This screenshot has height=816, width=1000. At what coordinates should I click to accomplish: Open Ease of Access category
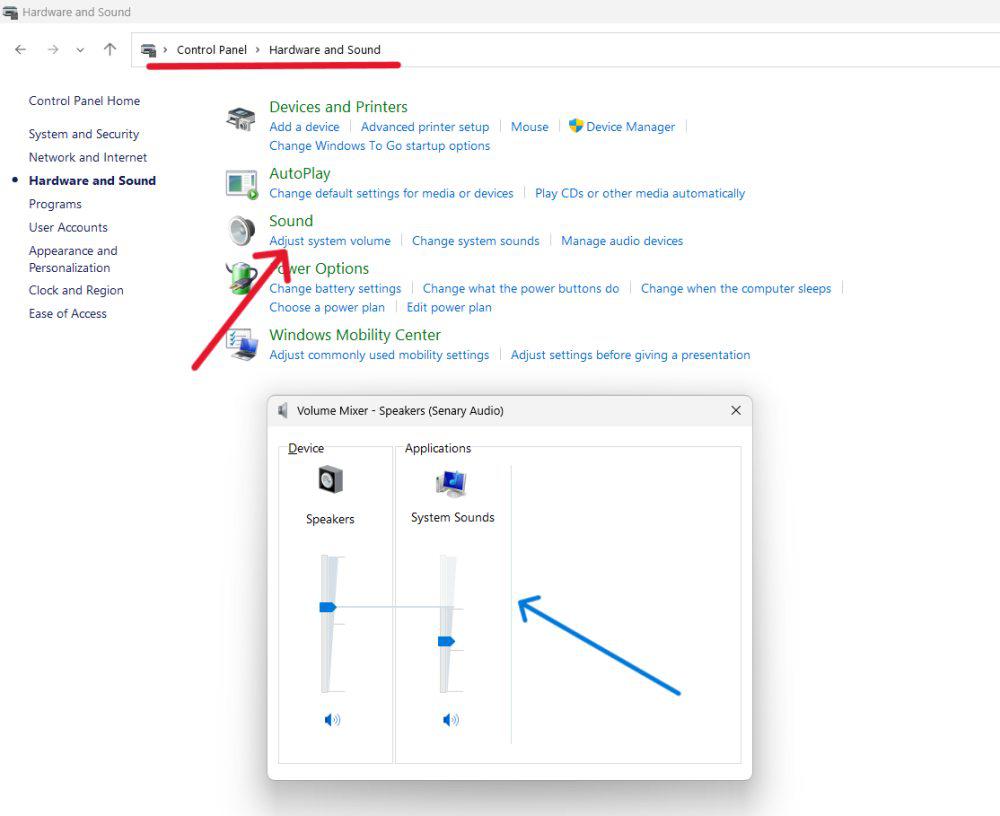pyautogui.click(x=68, y=313)
